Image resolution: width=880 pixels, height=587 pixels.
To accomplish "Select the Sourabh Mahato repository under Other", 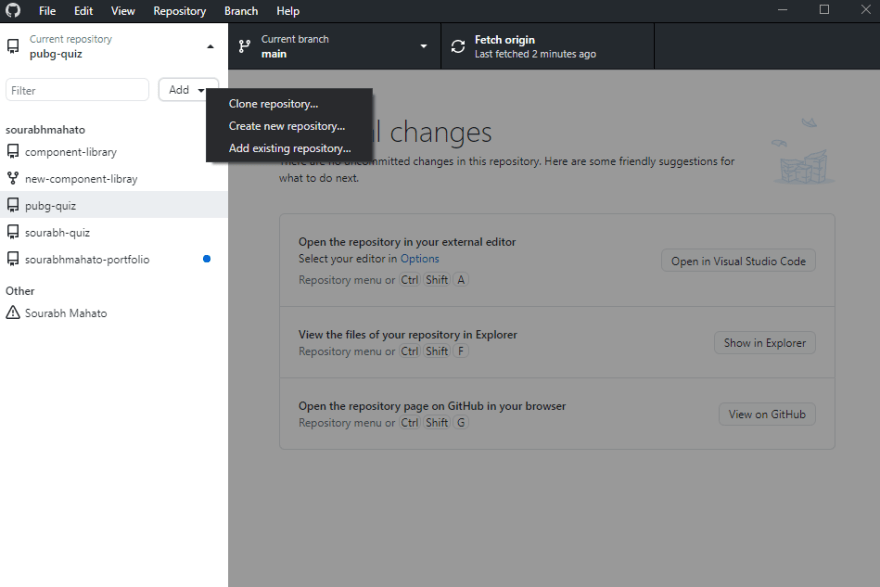I will pyautogui.click(x=114, y=313).
